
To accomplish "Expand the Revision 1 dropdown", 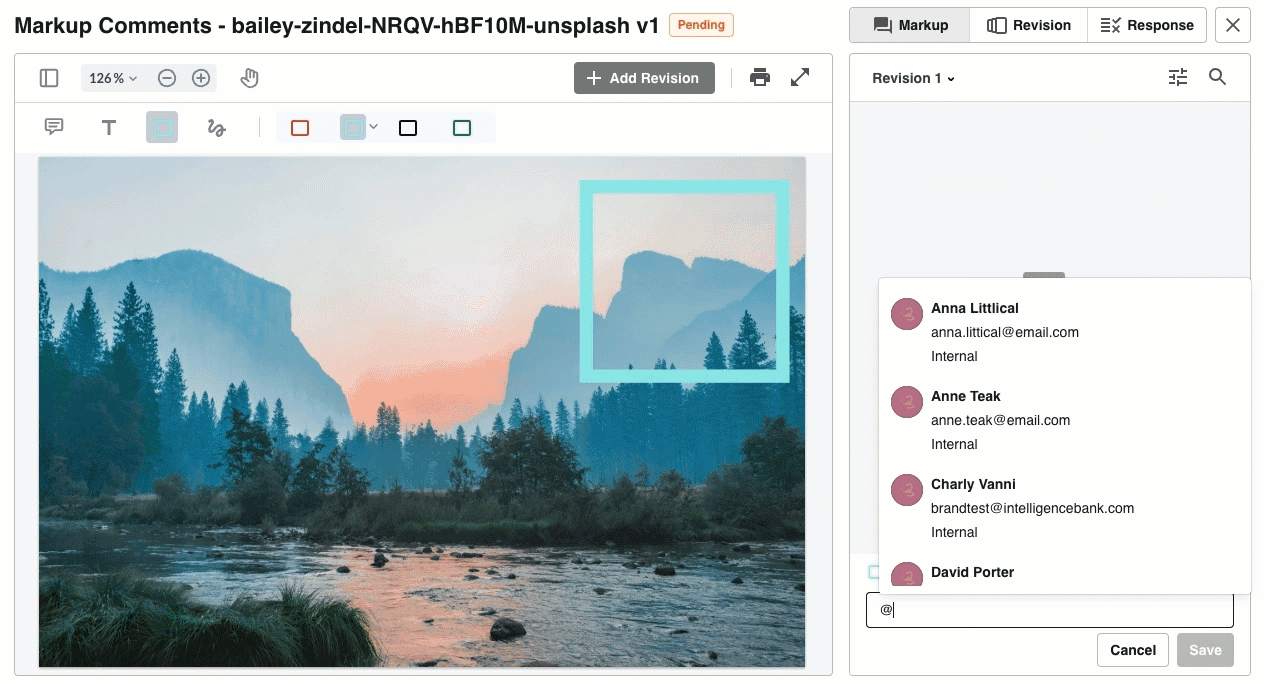I will click(913, 78).
